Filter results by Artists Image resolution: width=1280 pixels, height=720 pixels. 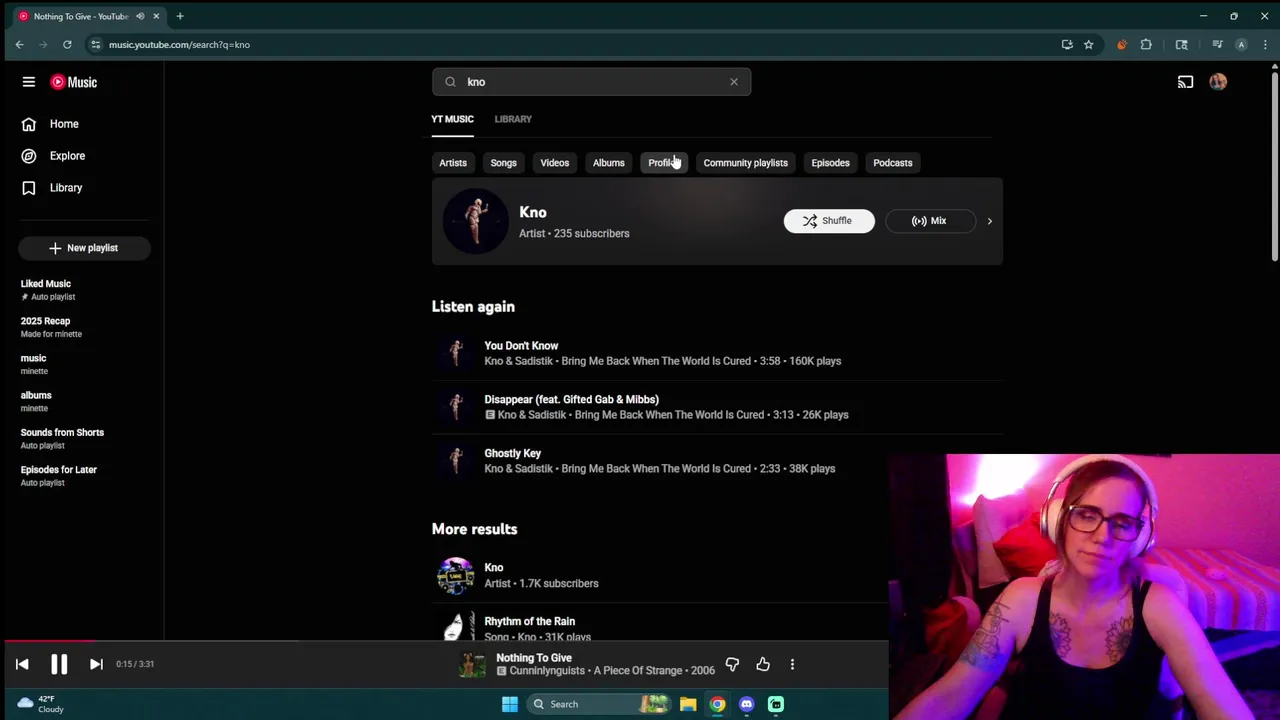click(453, 163)
